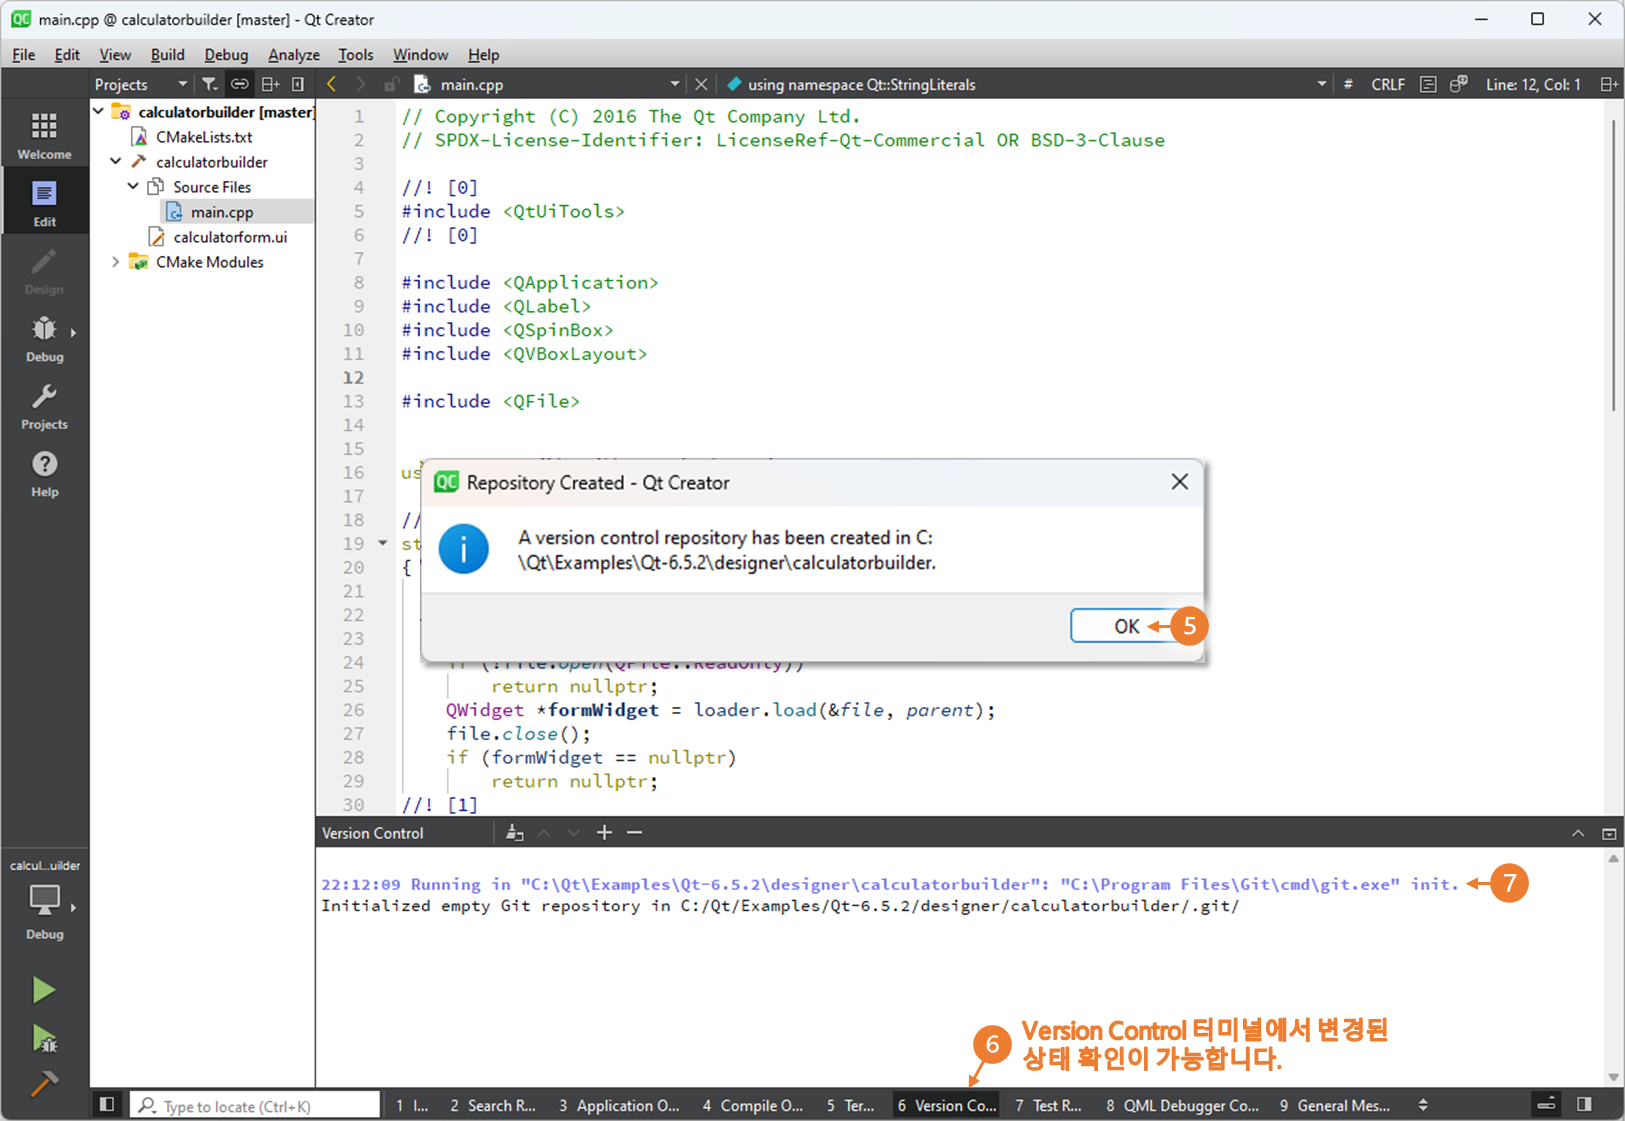Close the Repository Created dialog
The width and height of the screenshot is (1625, 1121).
pos(1180,482)
